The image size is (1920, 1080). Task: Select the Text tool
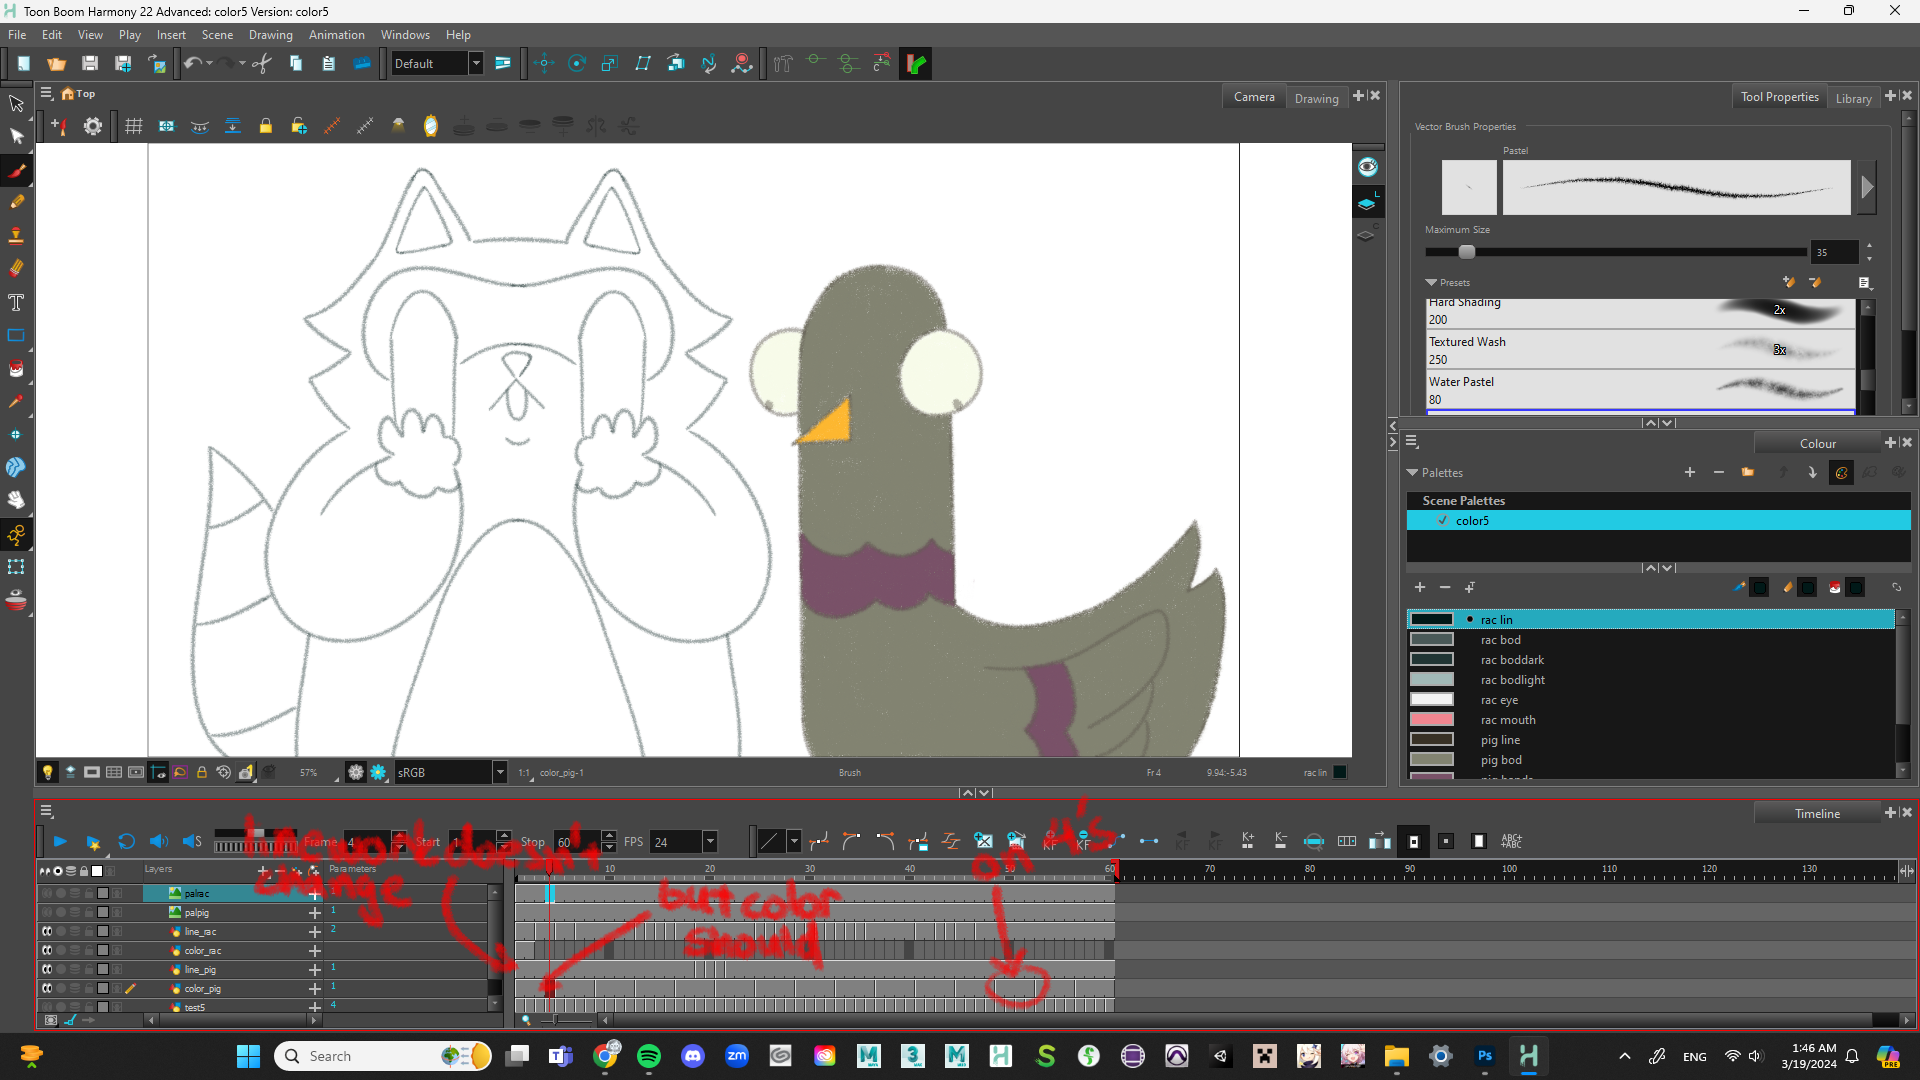click(16, 302)
